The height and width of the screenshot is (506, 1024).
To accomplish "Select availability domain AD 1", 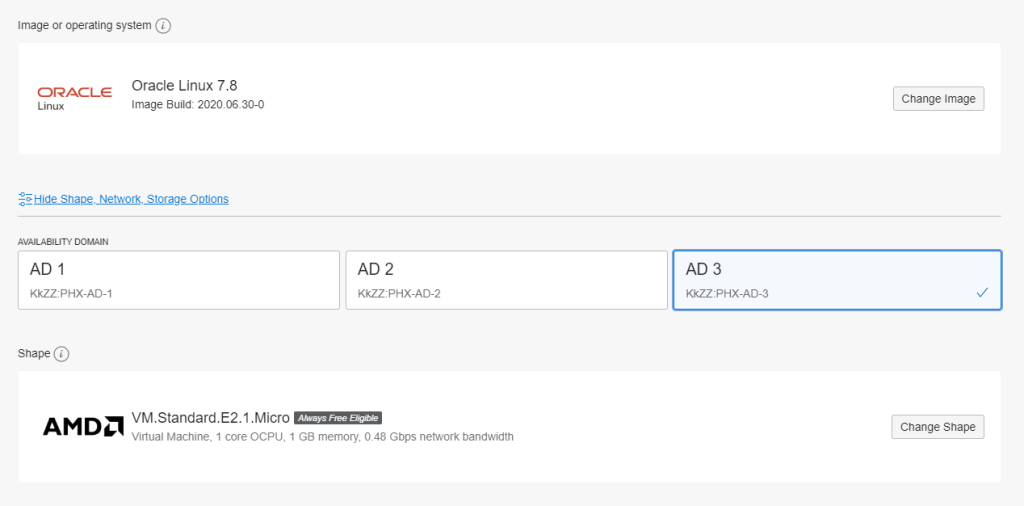I will pos(179,280).
